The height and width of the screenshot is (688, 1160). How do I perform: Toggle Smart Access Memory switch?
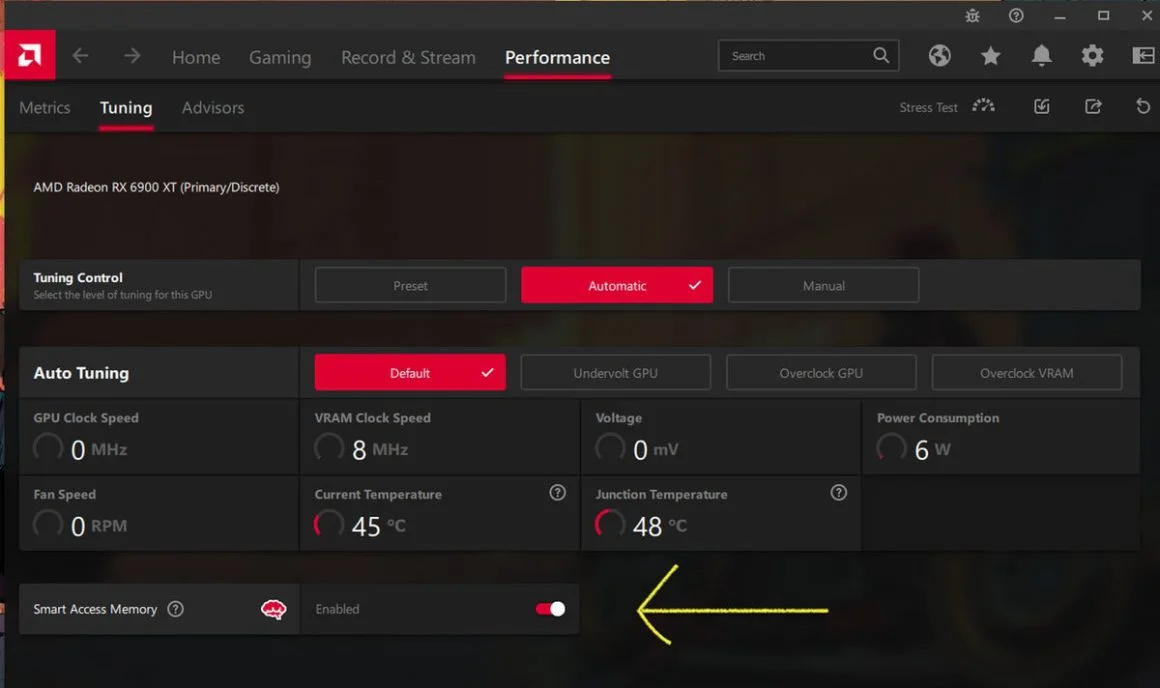click(x=550, y=609)
